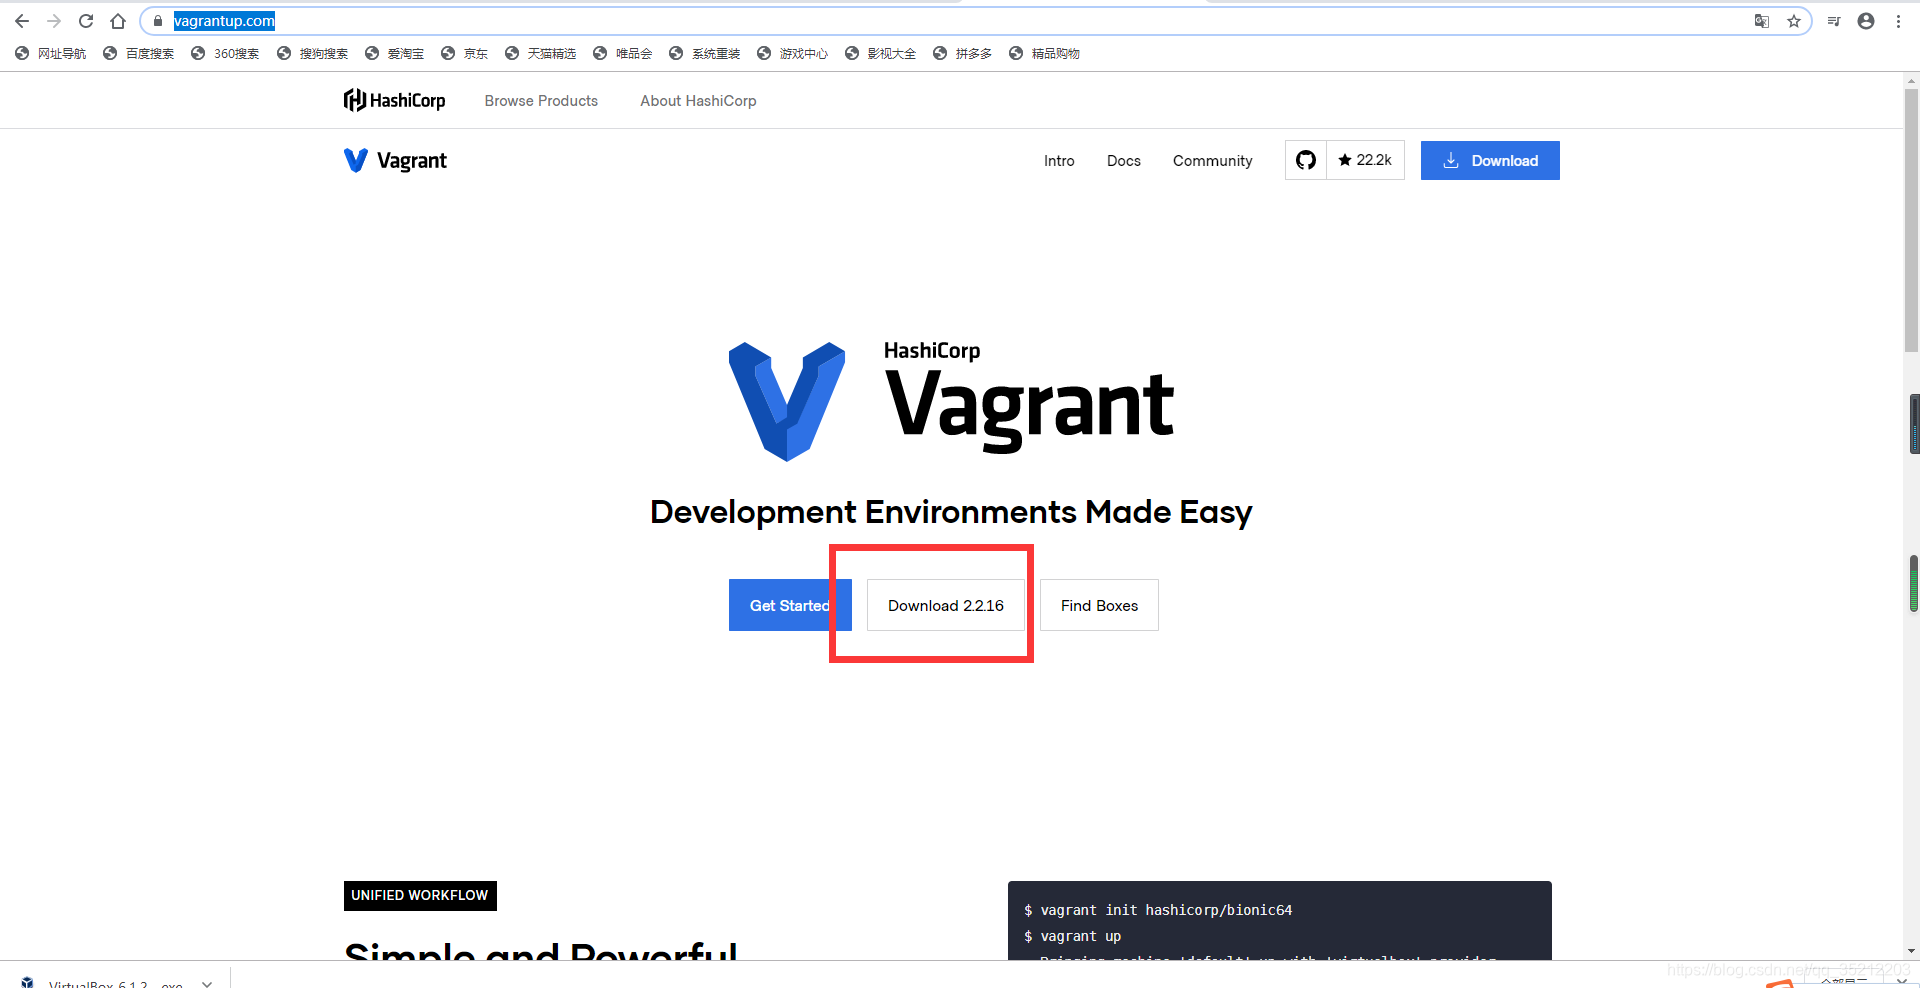Open the About HashiCorp menu

pos(698,101)
